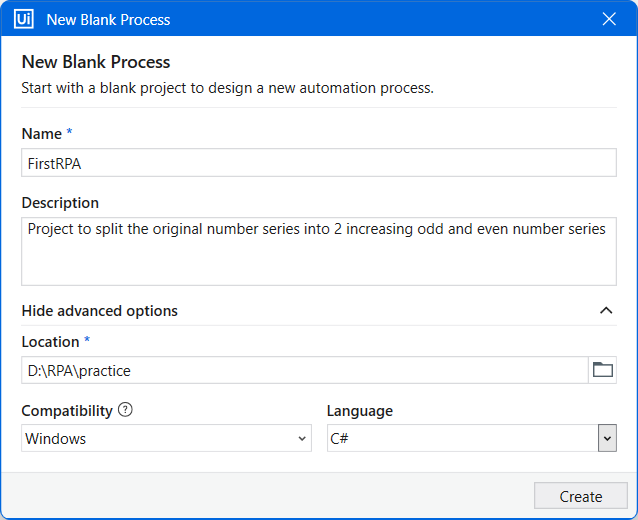Click the small arrow on the Compatibility dropdown

(302, 439)
